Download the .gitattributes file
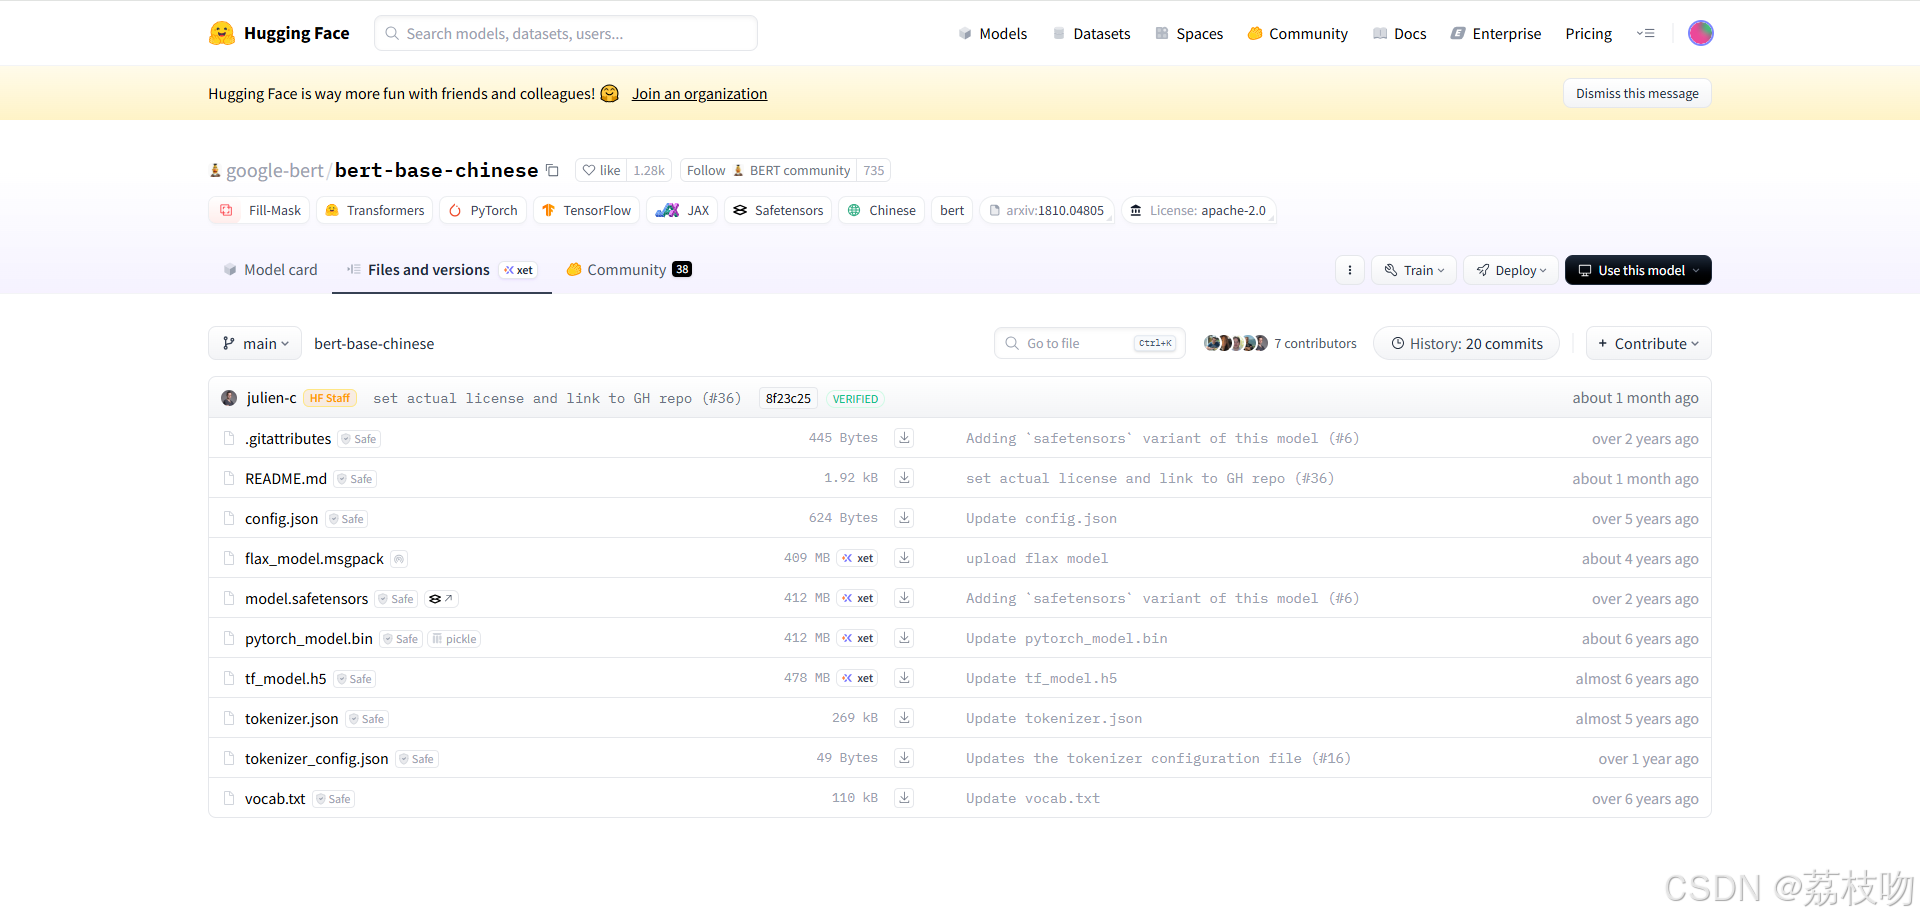Image resolution: width=1920 pixels, height=920 pixels. tap(904, 438)
